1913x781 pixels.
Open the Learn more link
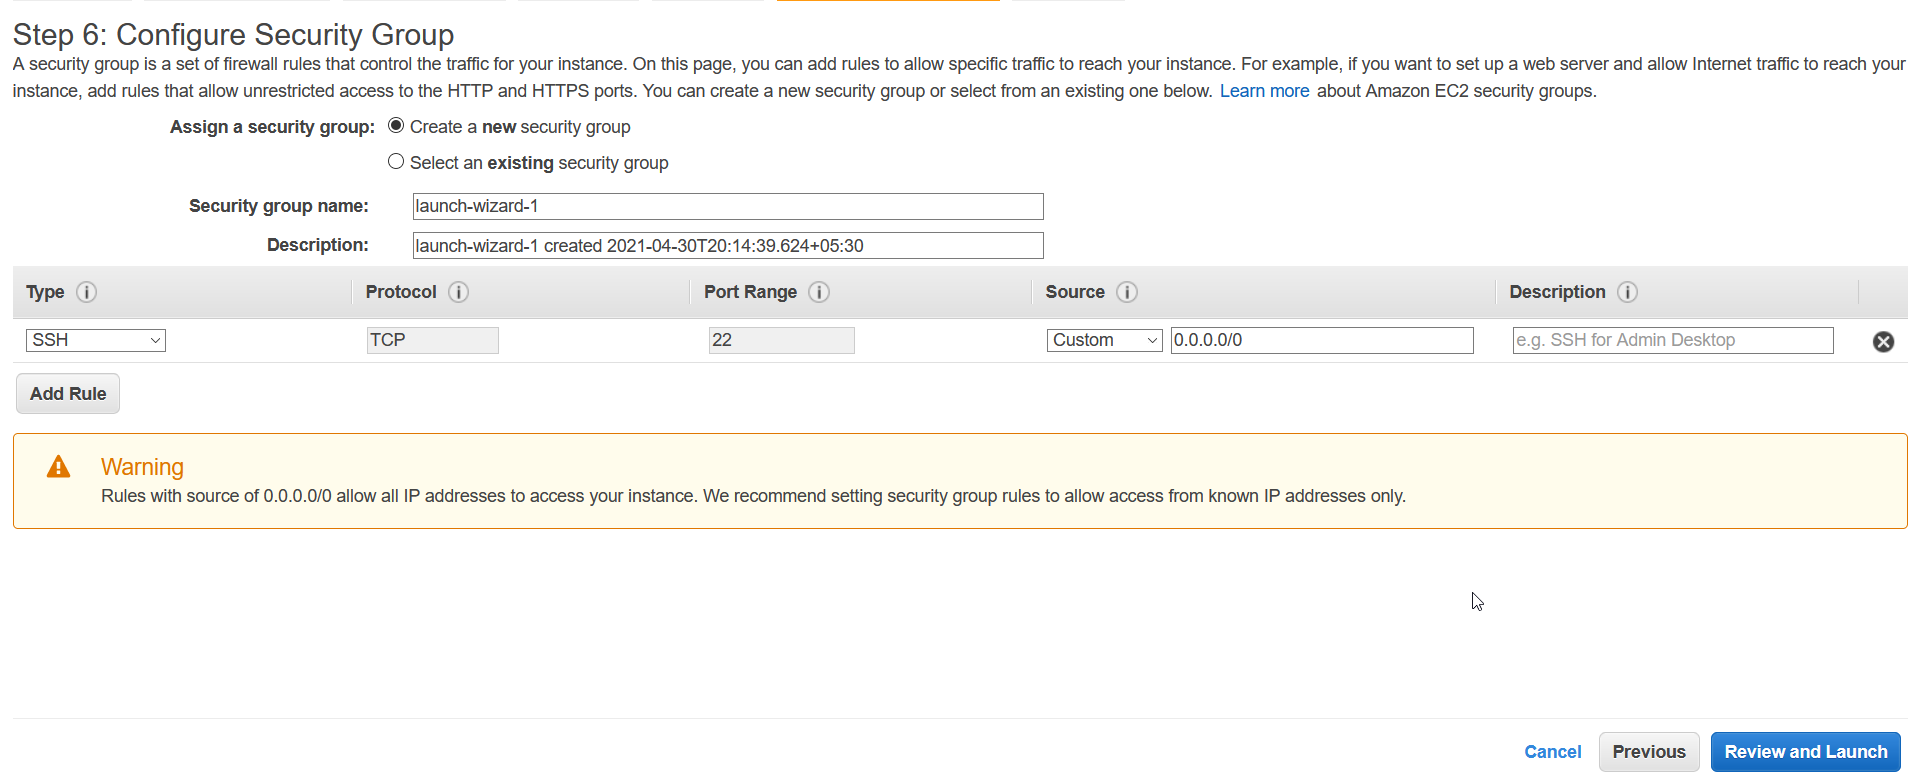tap(1264, 91)
